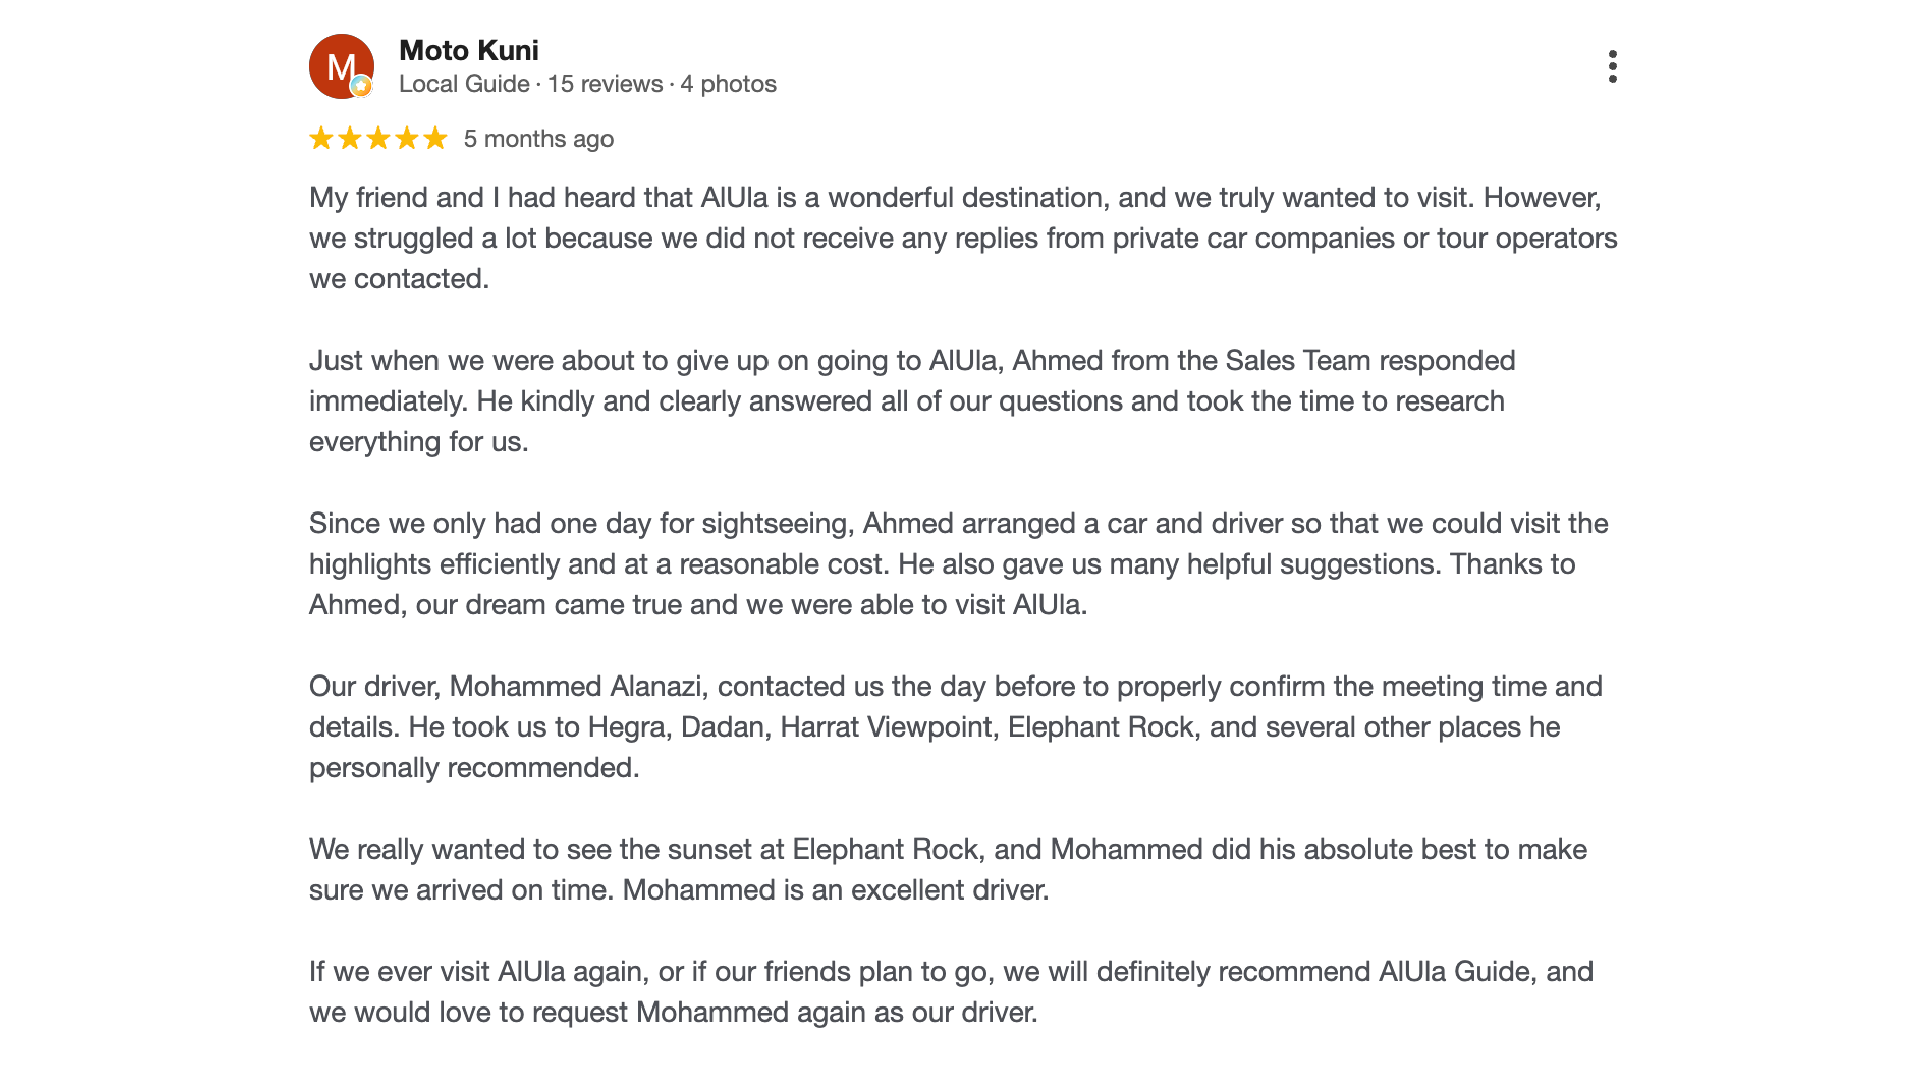The height and width of the screenshot is (1080, 1920).
Task: Click final paragraph recommending AlUla Guide
Action: [x=951, y=992]
